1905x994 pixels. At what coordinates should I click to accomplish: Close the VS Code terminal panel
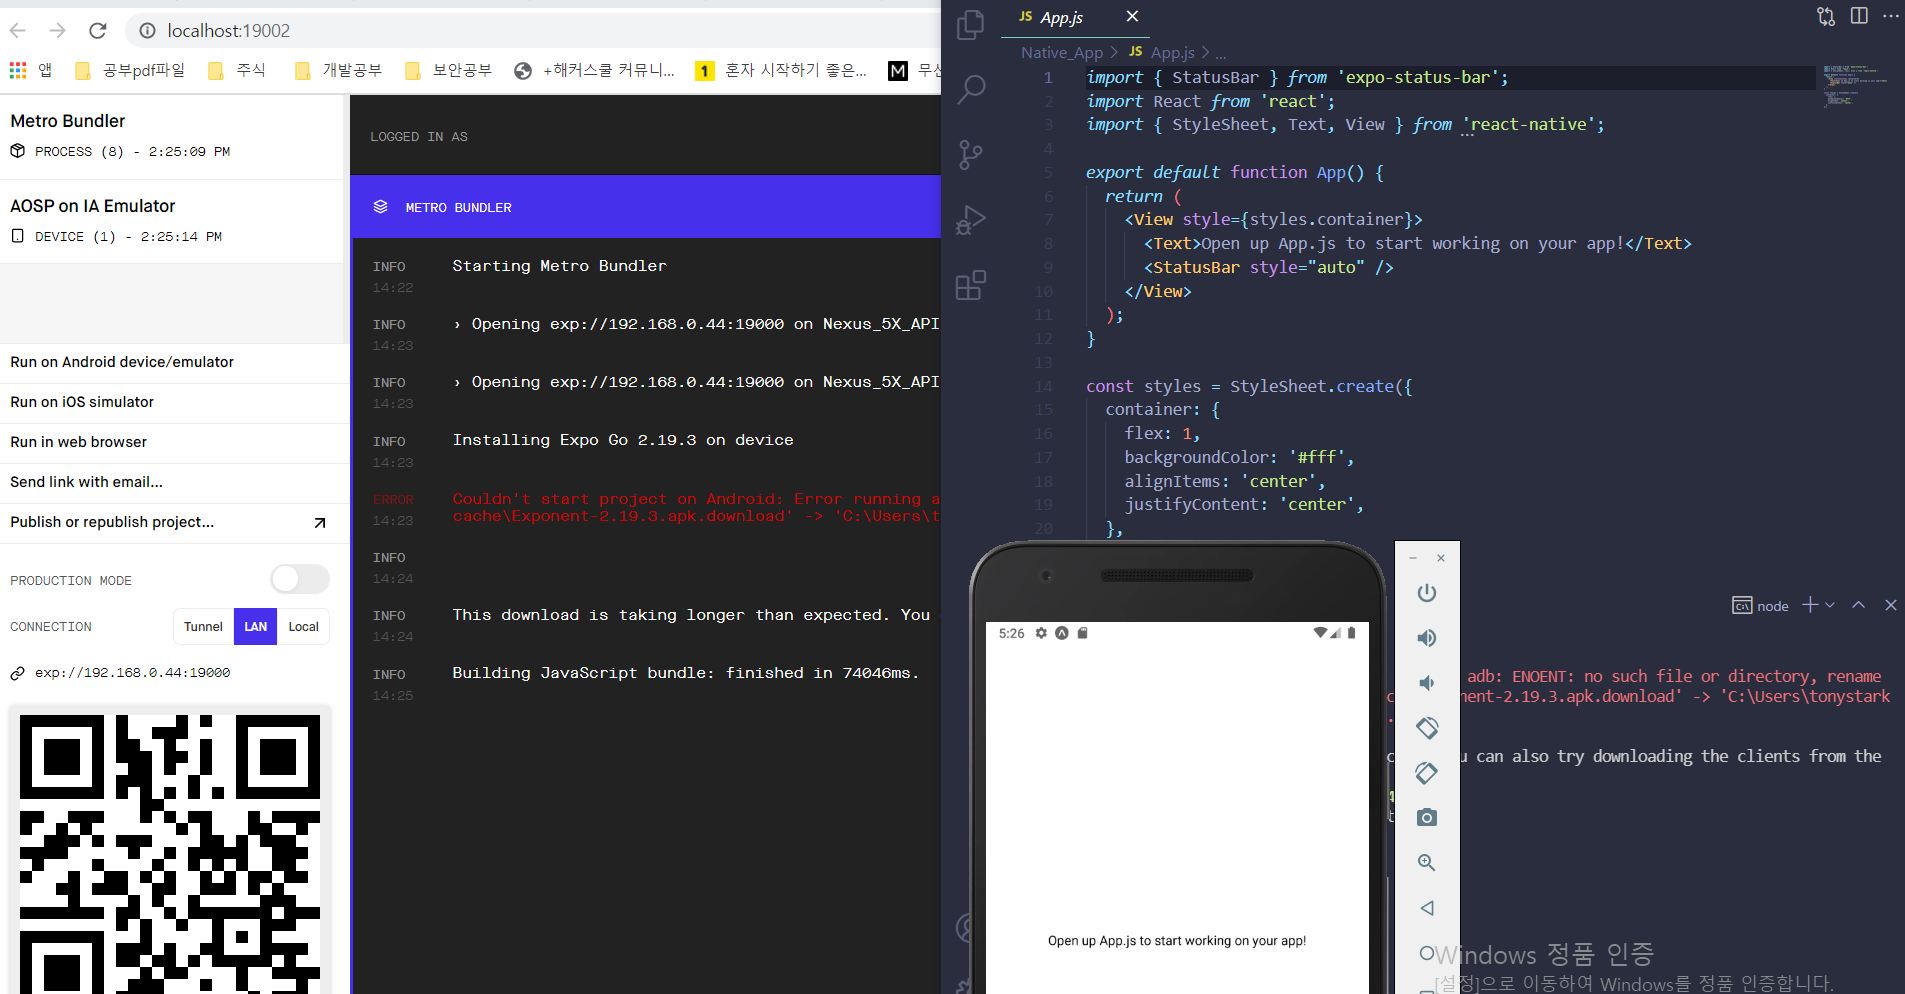click(x=1891, y=605)
